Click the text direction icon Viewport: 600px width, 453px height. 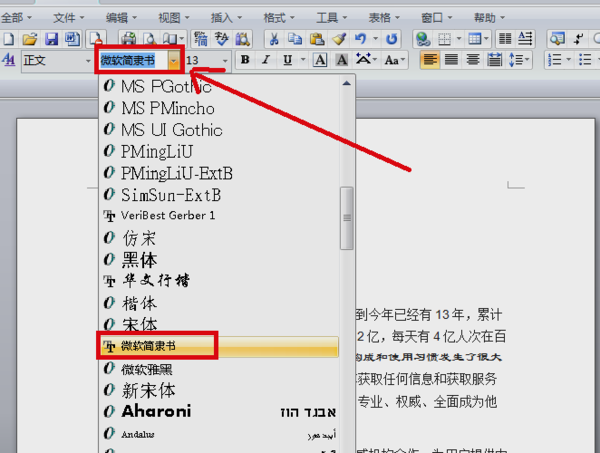point(525,39)
